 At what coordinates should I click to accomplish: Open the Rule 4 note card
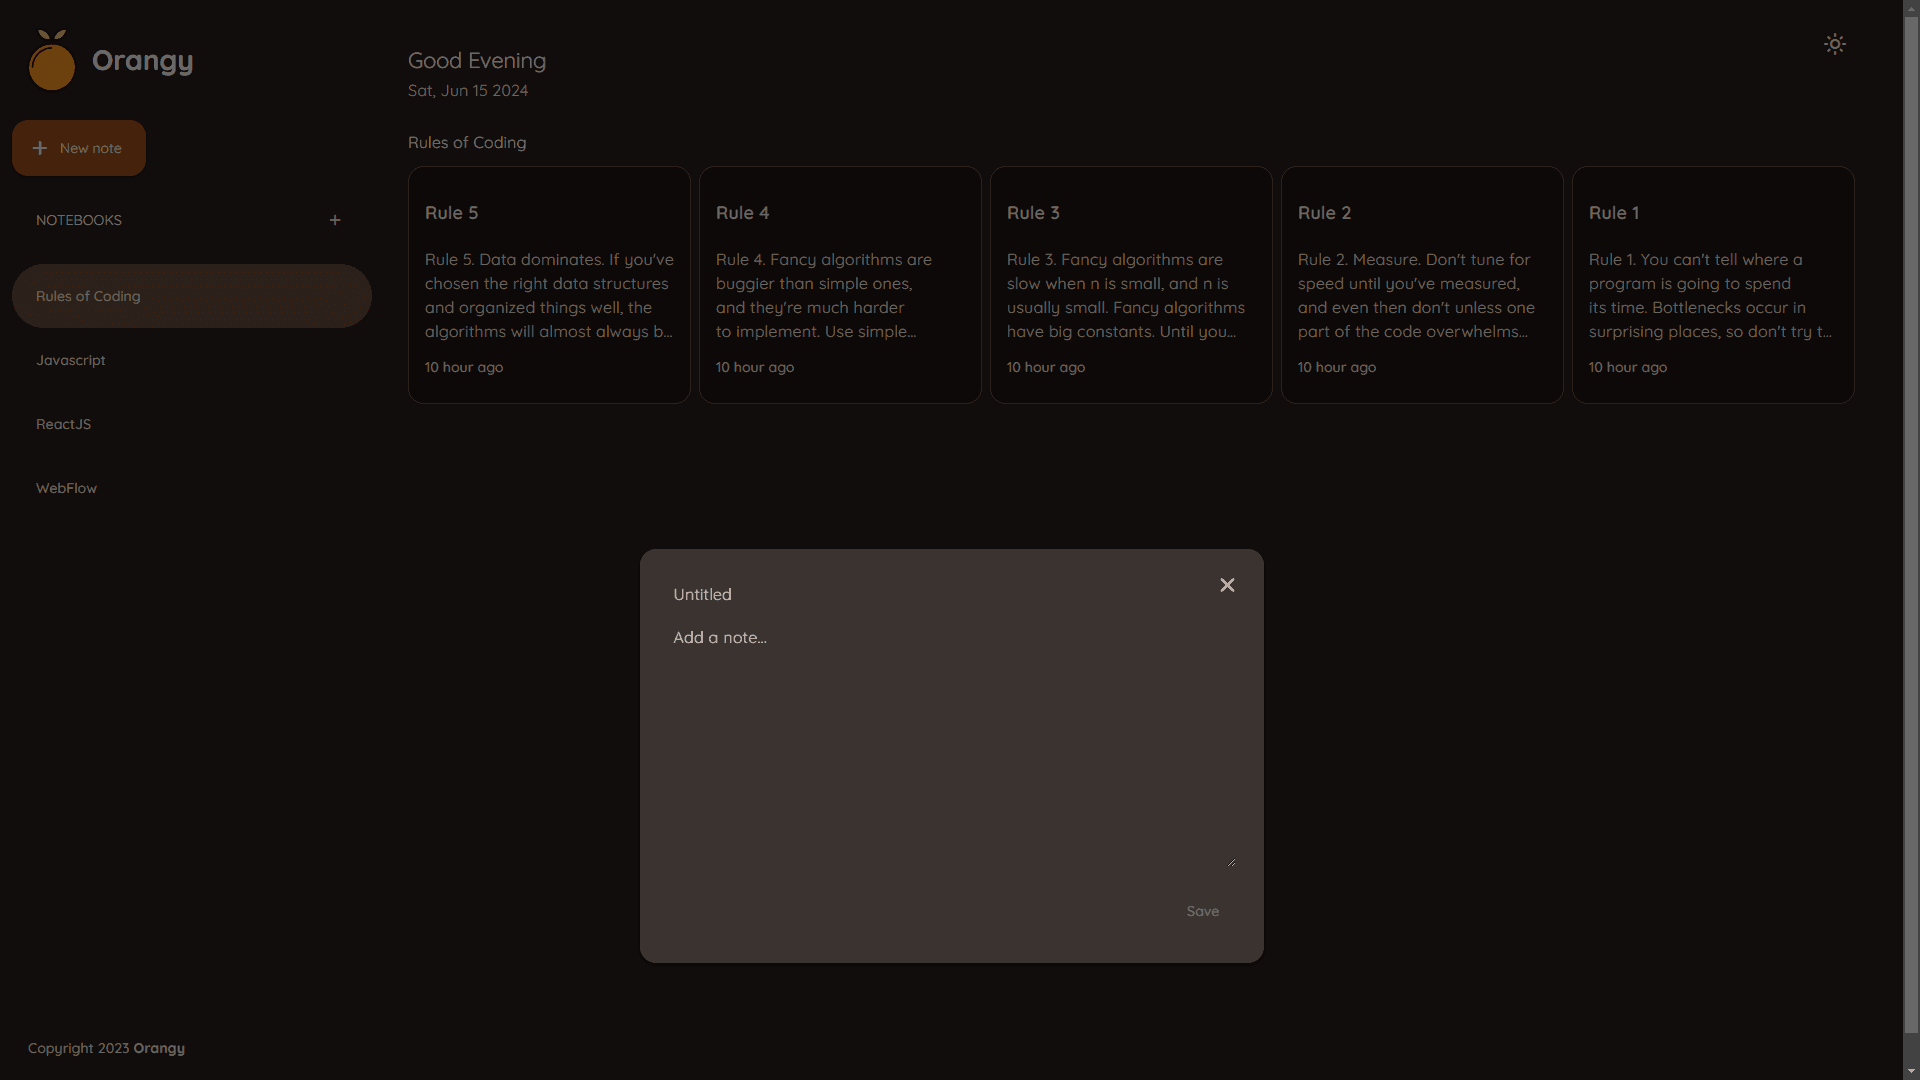pyautogui.click(x=840, y=285)
